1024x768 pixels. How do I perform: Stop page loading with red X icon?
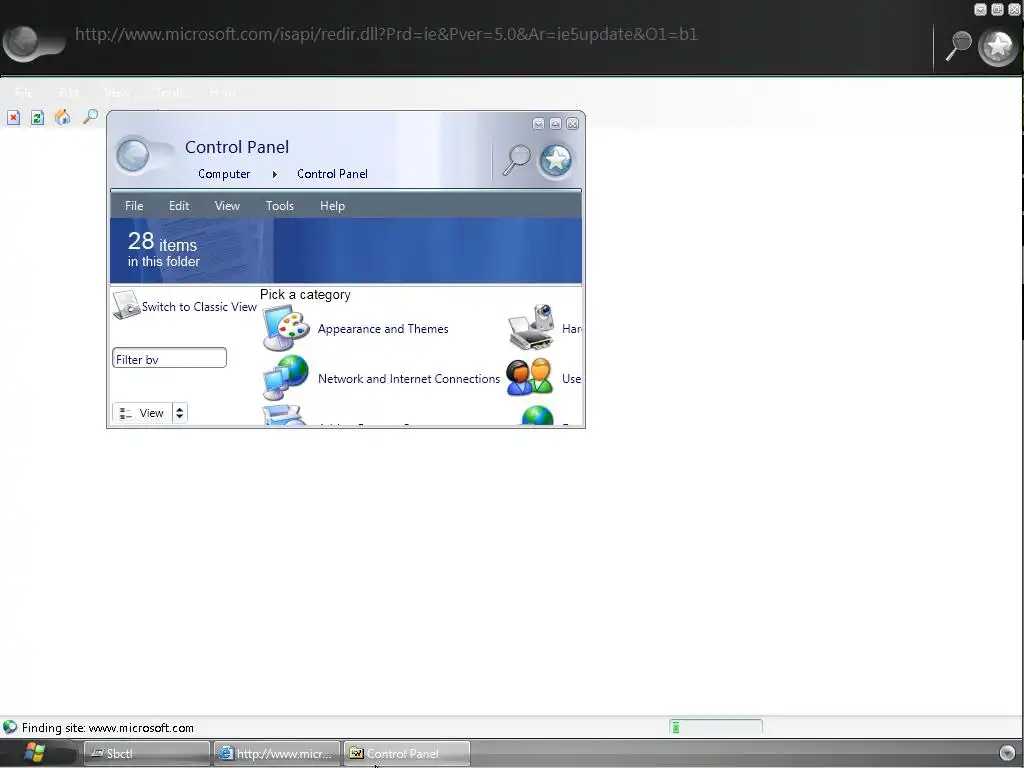[x=14, y=118]
